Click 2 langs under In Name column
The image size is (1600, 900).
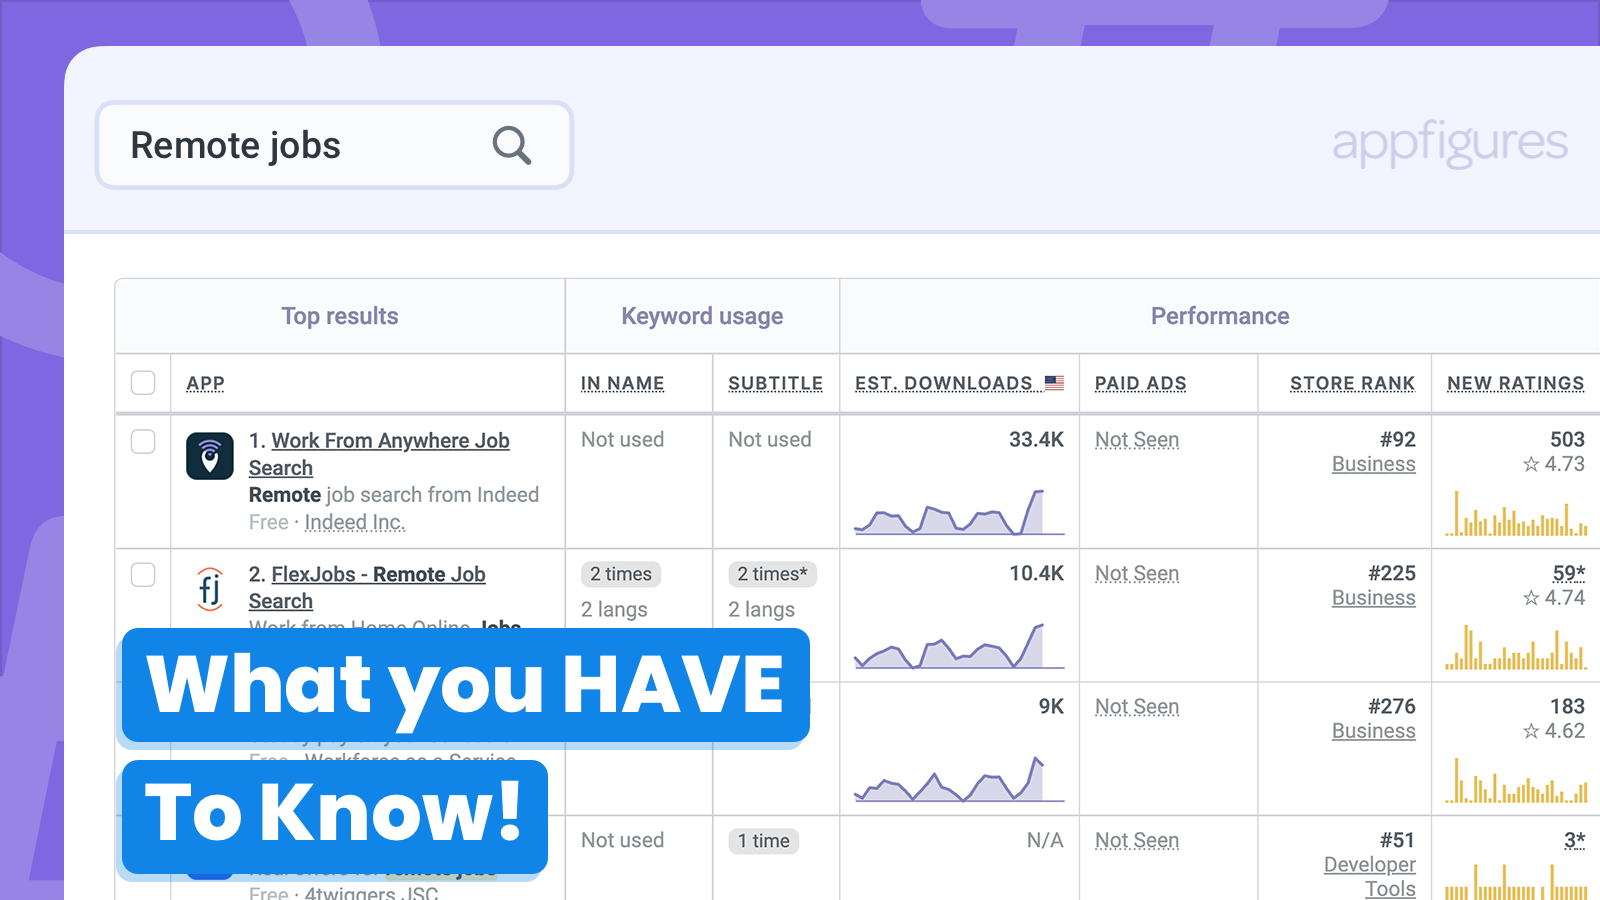point(614,610)
